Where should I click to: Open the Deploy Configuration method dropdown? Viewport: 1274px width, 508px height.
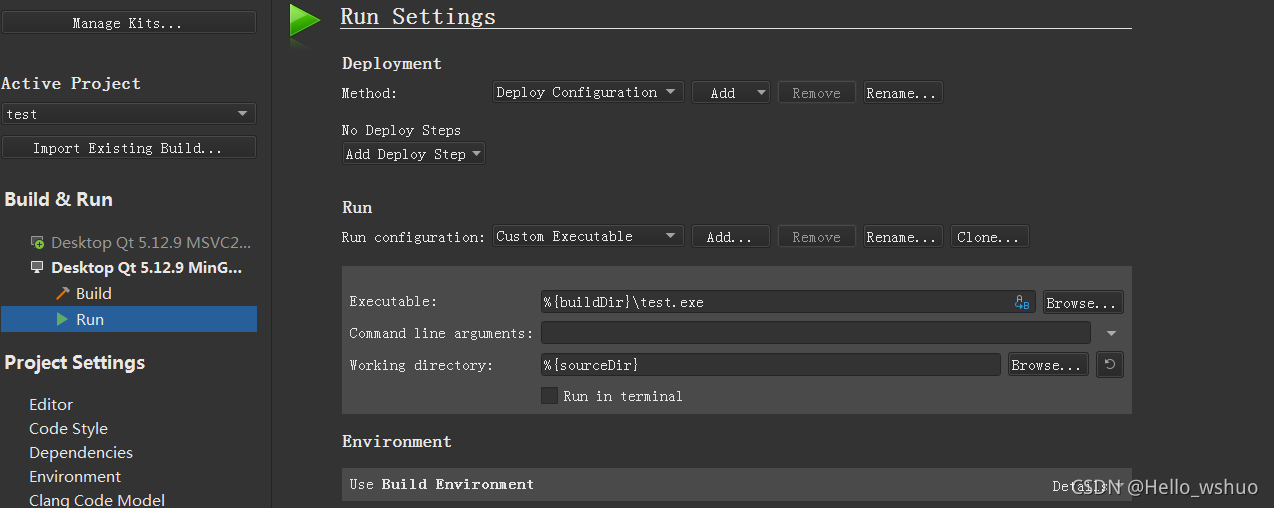[x=588, y=92]
